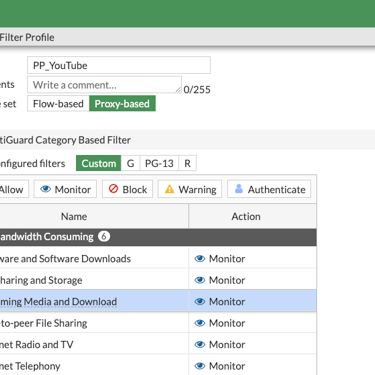Image resolution: width=375 pixels, height=375 pixels.
Task: Click the Bandwidth Consuming count badge 6
Action: tap(104, 236)
